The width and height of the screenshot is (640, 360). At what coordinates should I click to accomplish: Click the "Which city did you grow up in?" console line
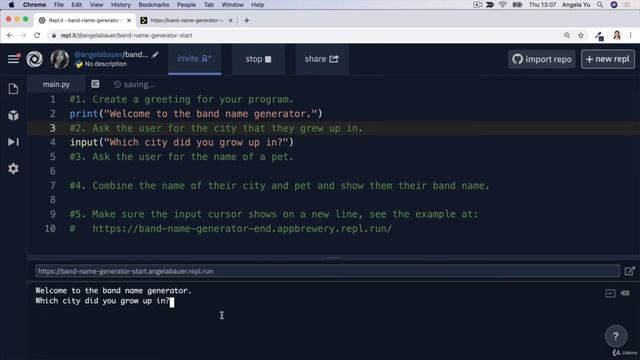(x=102, y=301)
